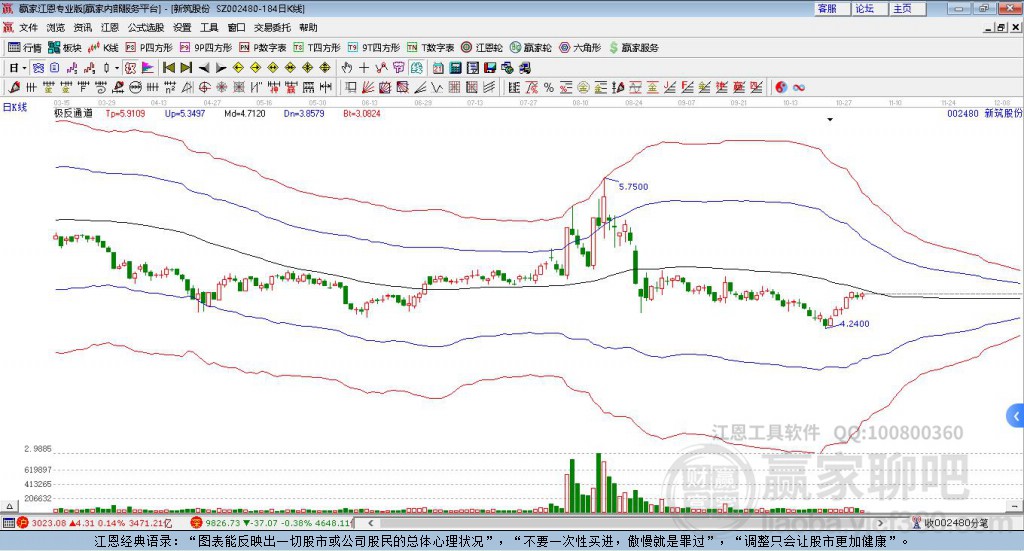Viewport: 1024px width, 551px height.
Task: Click the colored flag triangle icon
Action: (148, 68)
